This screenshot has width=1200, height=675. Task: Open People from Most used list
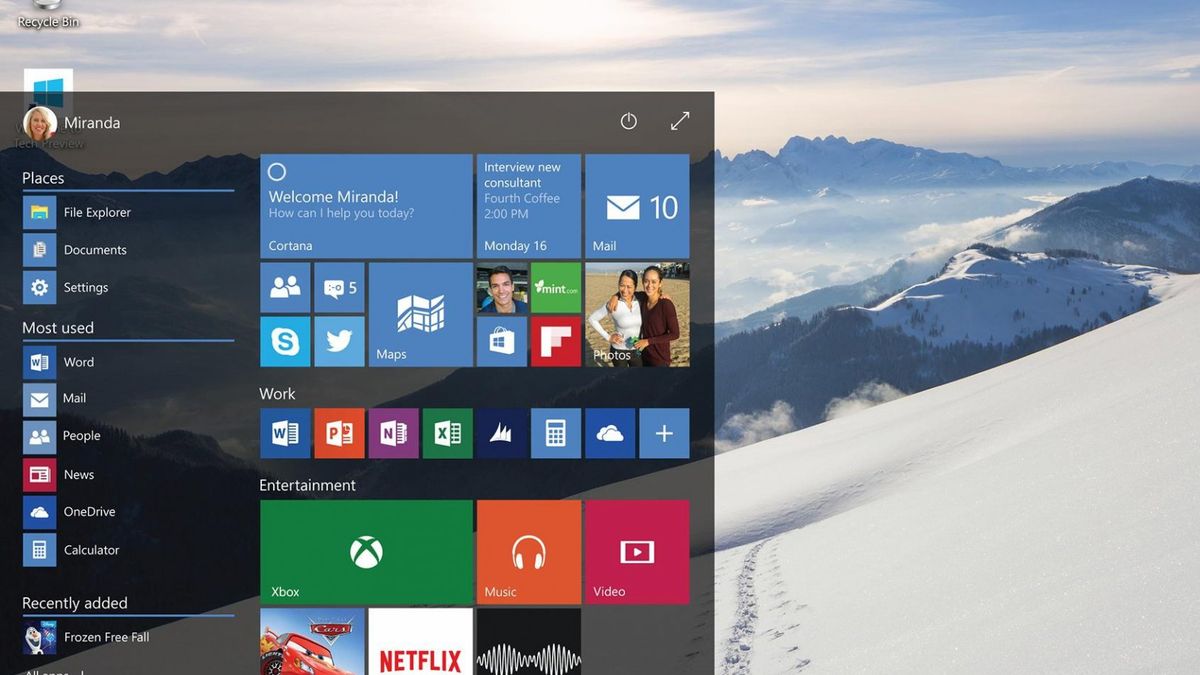(x=128, y=437)
